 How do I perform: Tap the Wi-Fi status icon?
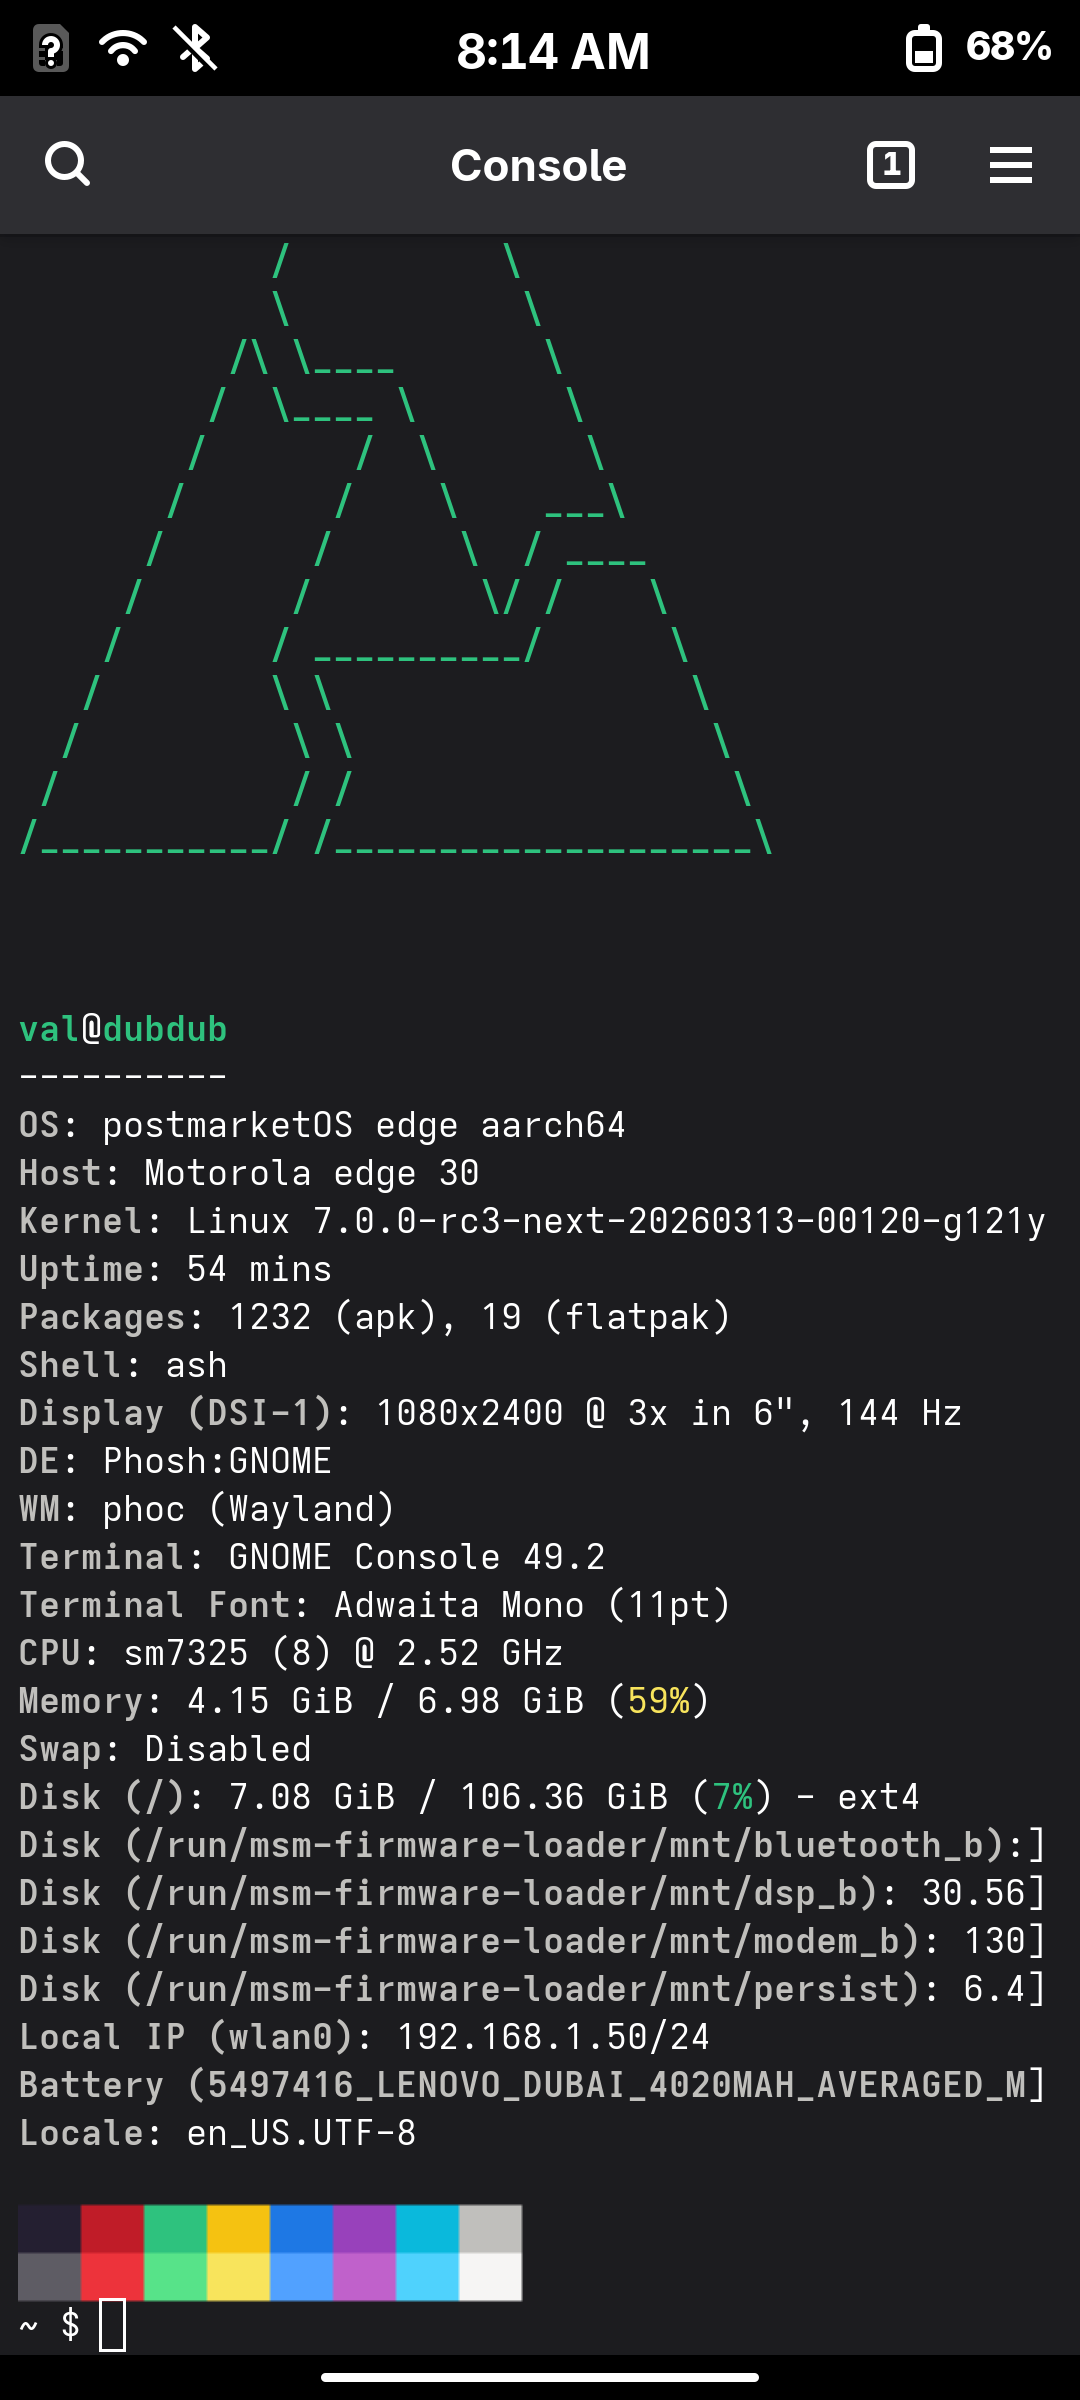tap(123, 47)
